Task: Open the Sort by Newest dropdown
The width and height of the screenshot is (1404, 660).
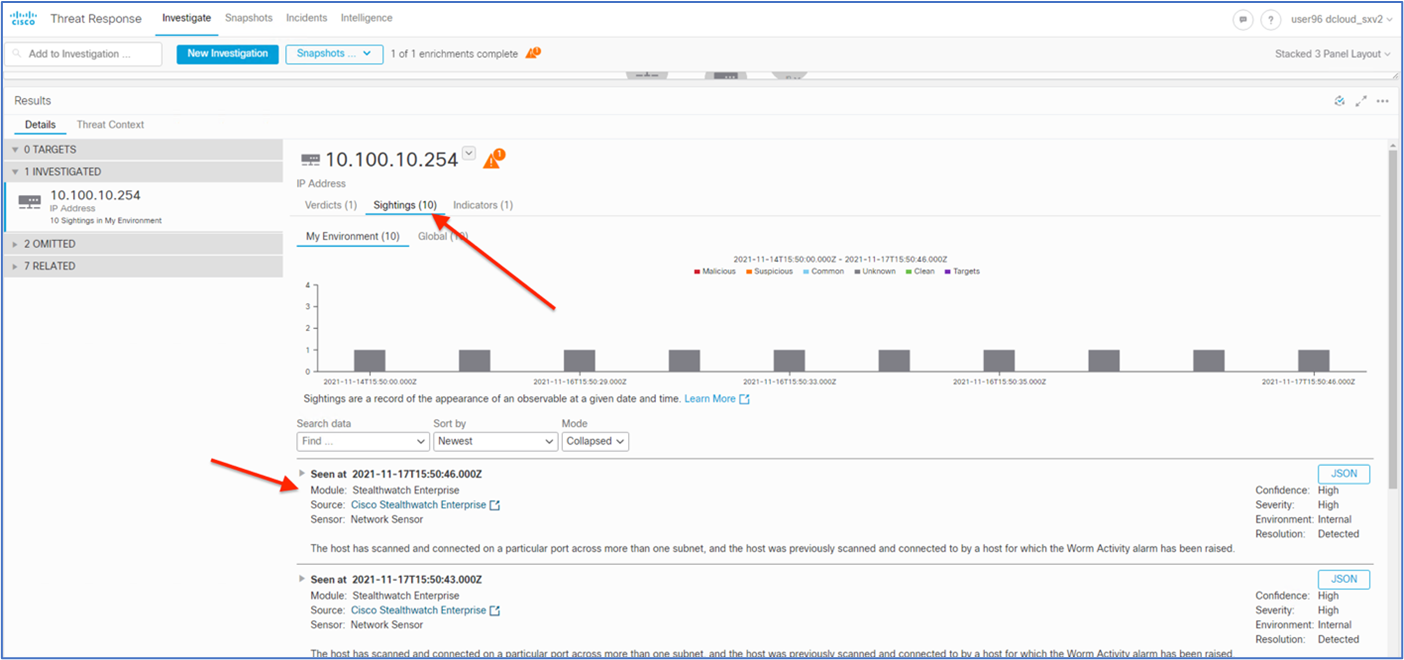Action: pos(495,441)
